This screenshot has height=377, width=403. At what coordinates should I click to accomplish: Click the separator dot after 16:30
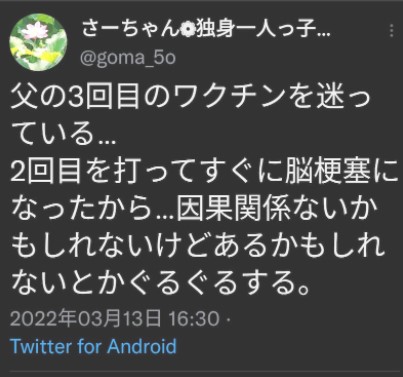pos(228,319)
